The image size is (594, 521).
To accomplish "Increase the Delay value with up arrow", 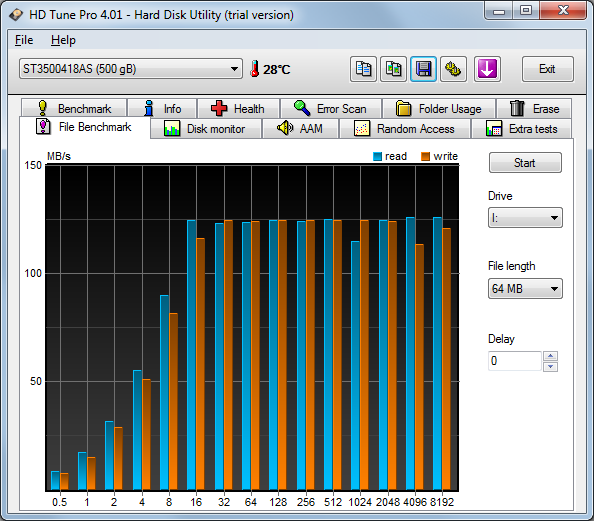I will (550, 356).
